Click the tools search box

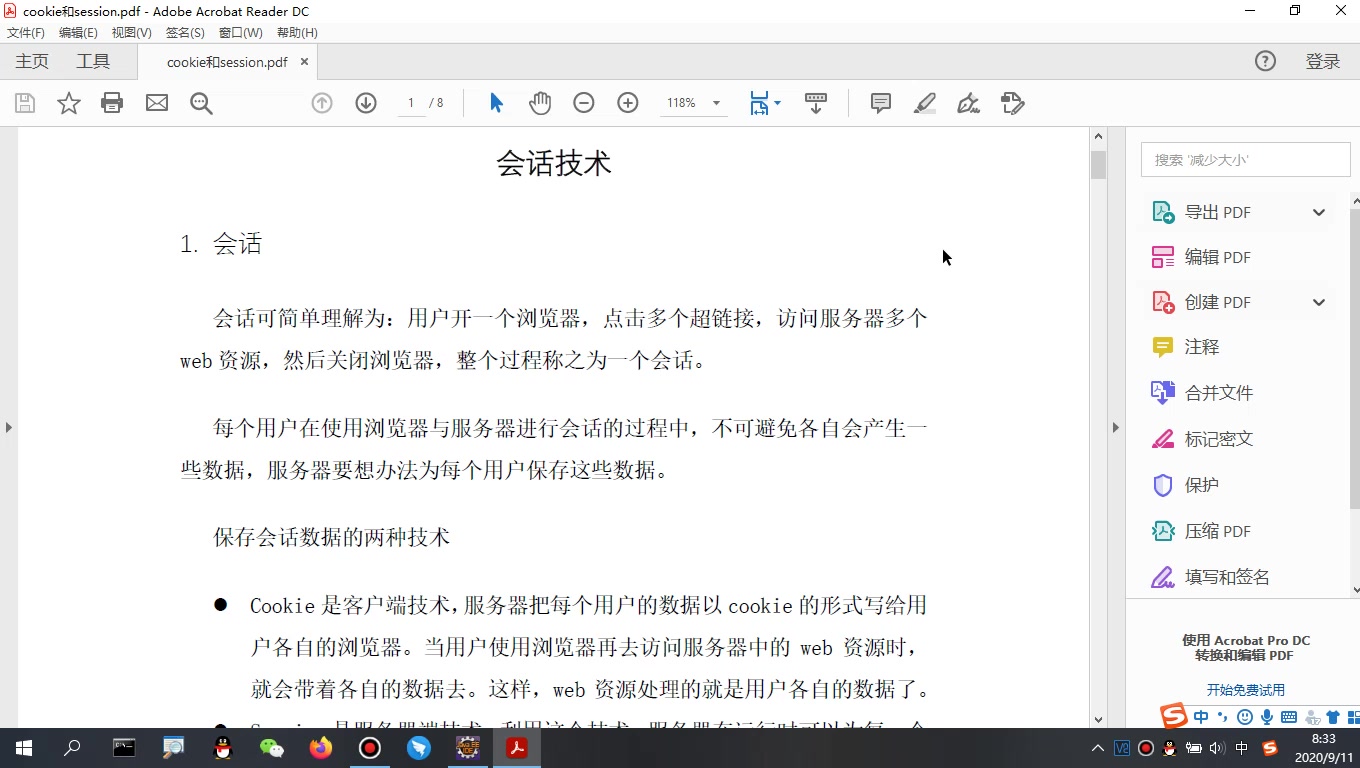click(x=1245, y=159)
